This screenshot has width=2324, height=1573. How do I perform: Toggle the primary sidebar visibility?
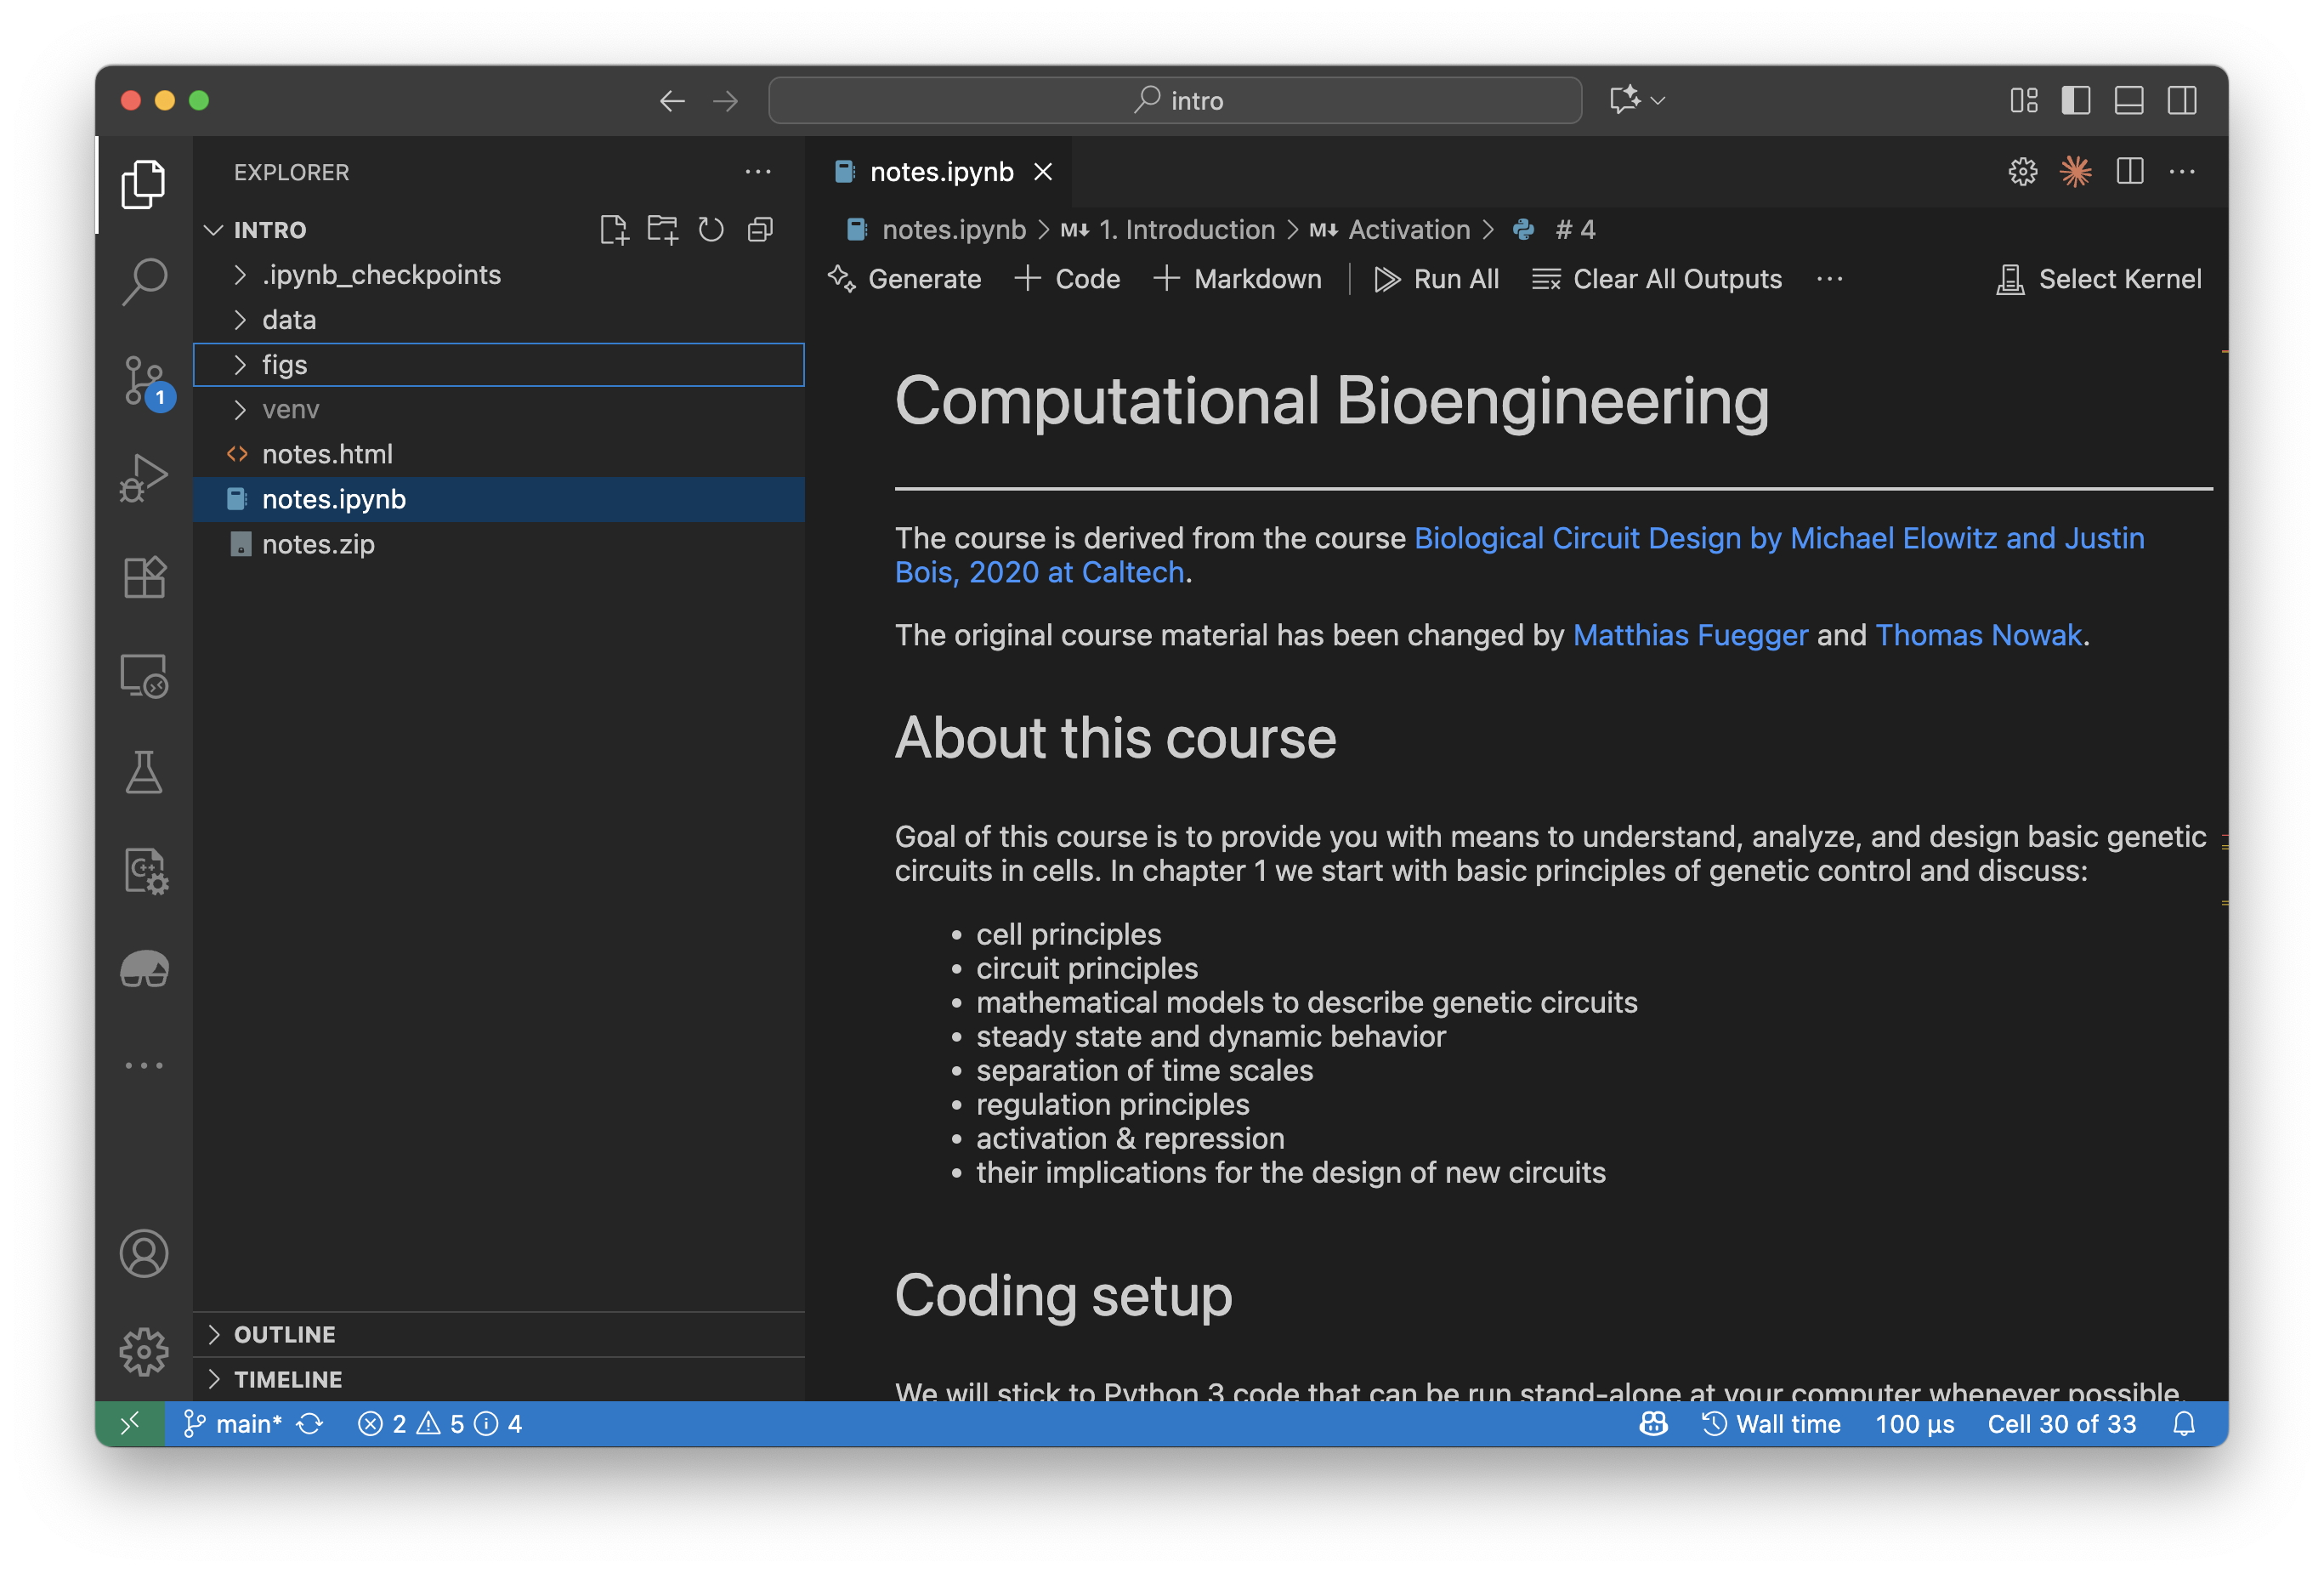click(x=2076, y=100)
